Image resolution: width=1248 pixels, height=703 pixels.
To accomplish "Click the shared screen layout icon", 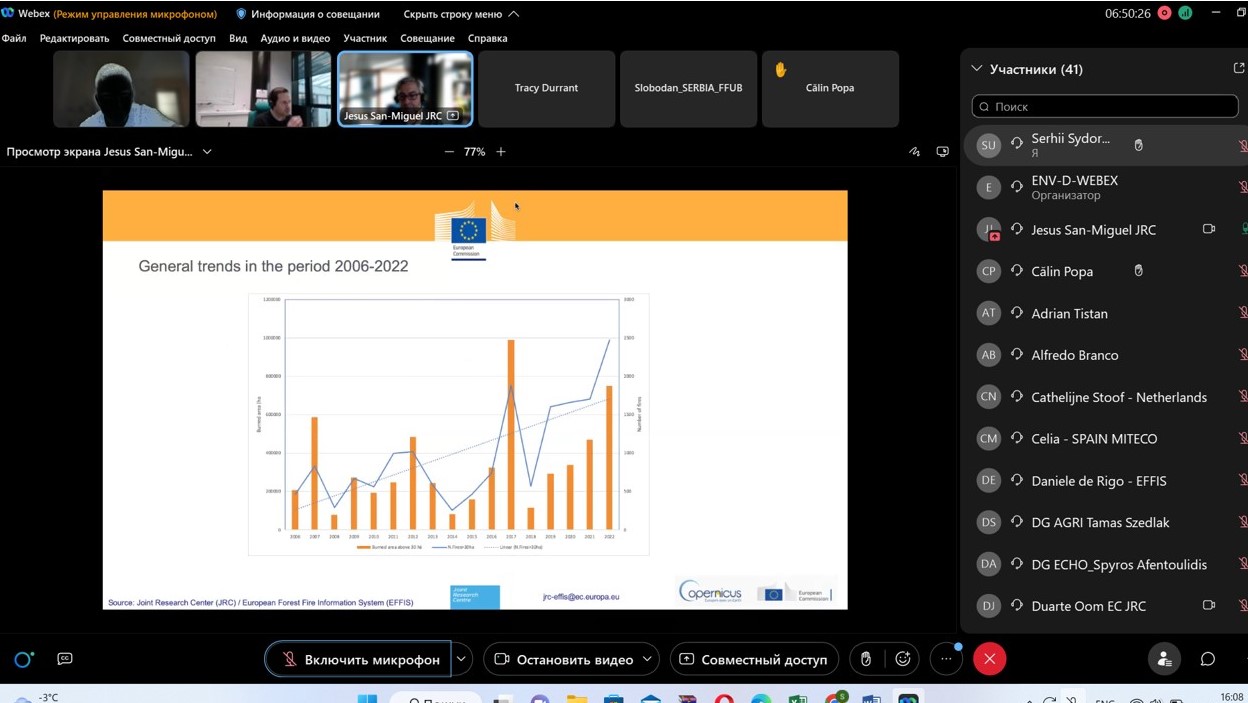I will (942, 152).
